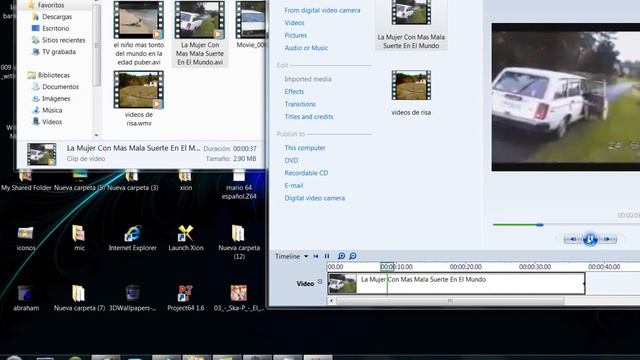Select the clip on the Video track
Image resolution: width=640 pixels, height=360 pixels.
click(x=456, y=284)
